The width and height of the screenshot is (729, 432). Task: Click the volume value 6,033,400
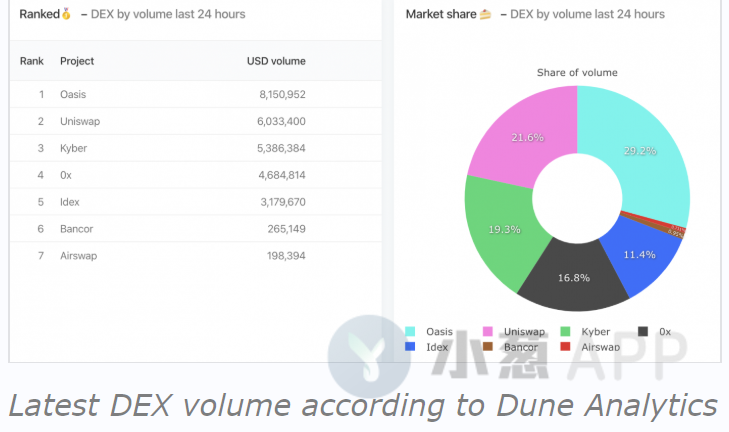coord(281,121)
